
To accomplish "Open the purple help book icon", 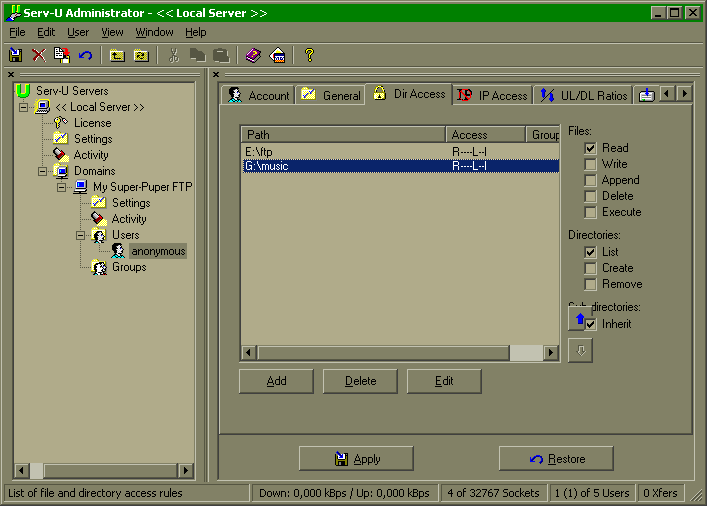I will (253, 55).
